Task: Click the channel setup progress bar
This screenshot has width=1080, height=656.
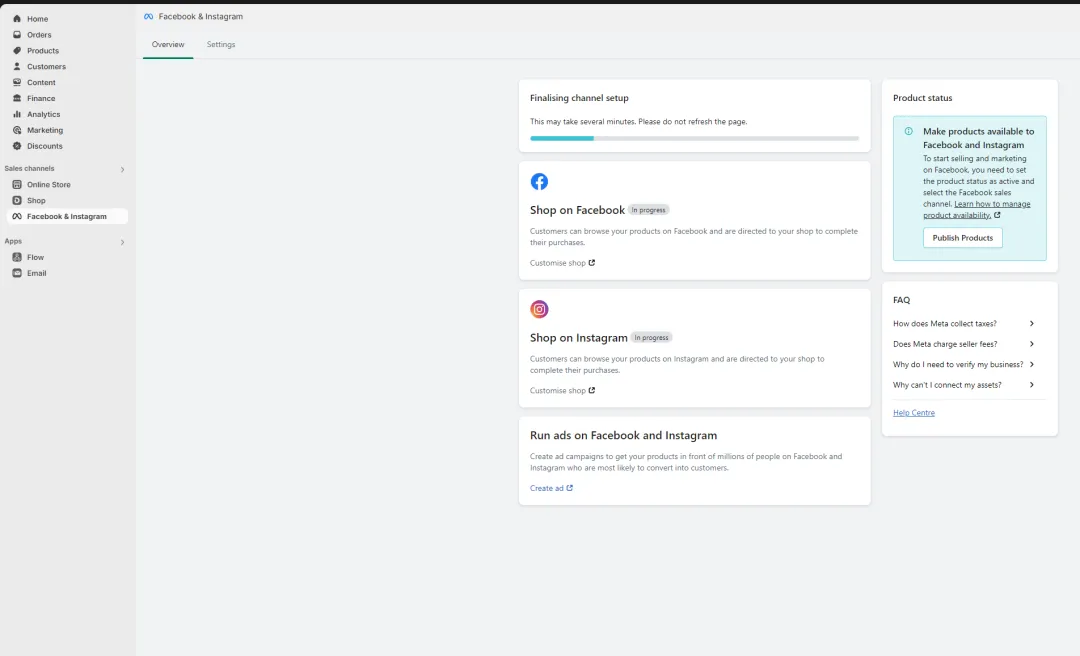Action: point(694,139)
